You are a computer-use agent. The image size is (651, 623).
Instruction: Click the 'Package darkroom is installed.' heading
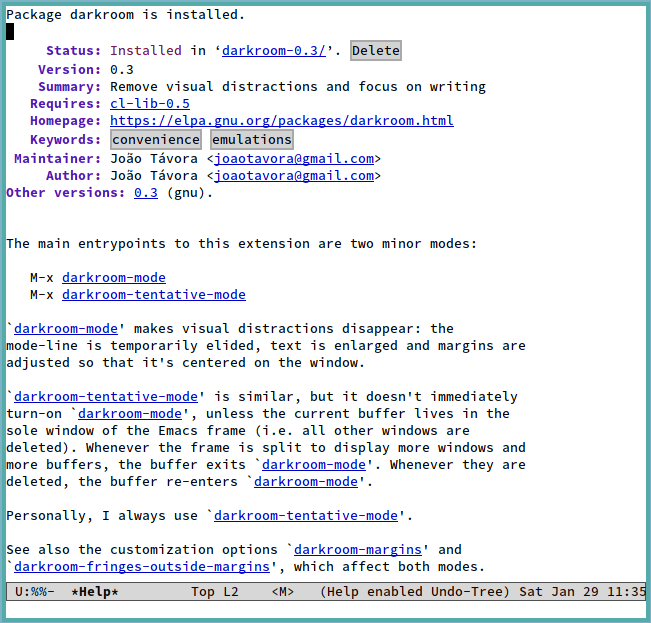click(x=125, y=15)
